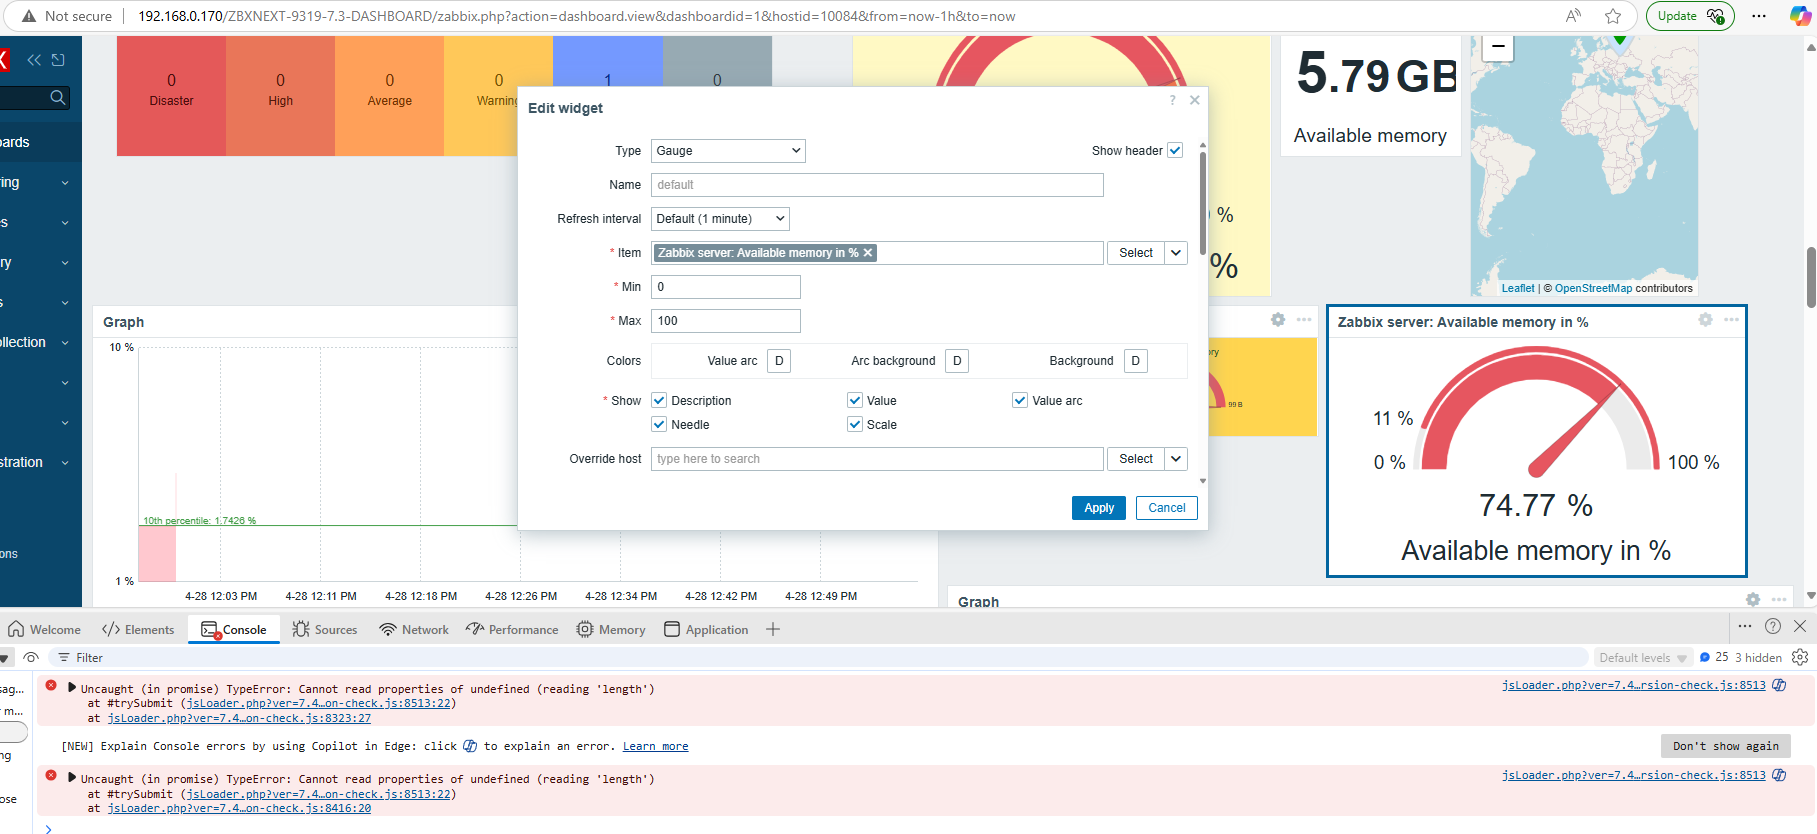Switch to DevTools Memory tab
1817x834 pixels.
click(x=611, y=629)
